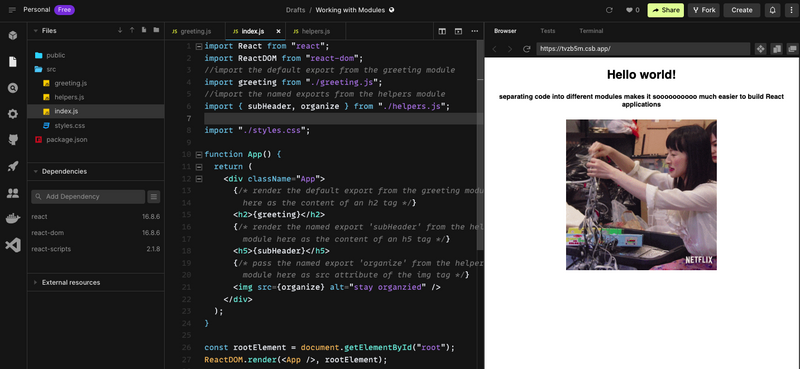Open the top-right vertical dots menu
800x369 pixels.
[x=790, y=10]
